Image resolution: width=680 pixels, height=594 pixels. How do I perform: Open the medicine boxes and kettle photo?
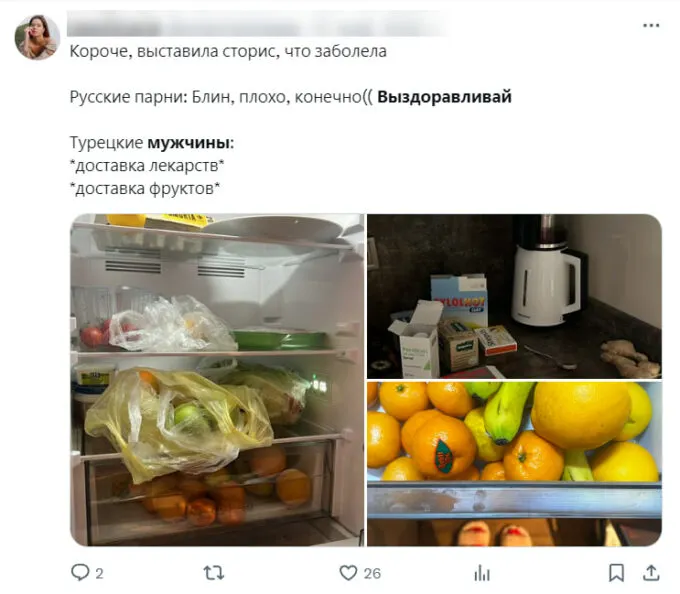pos(514,296)
